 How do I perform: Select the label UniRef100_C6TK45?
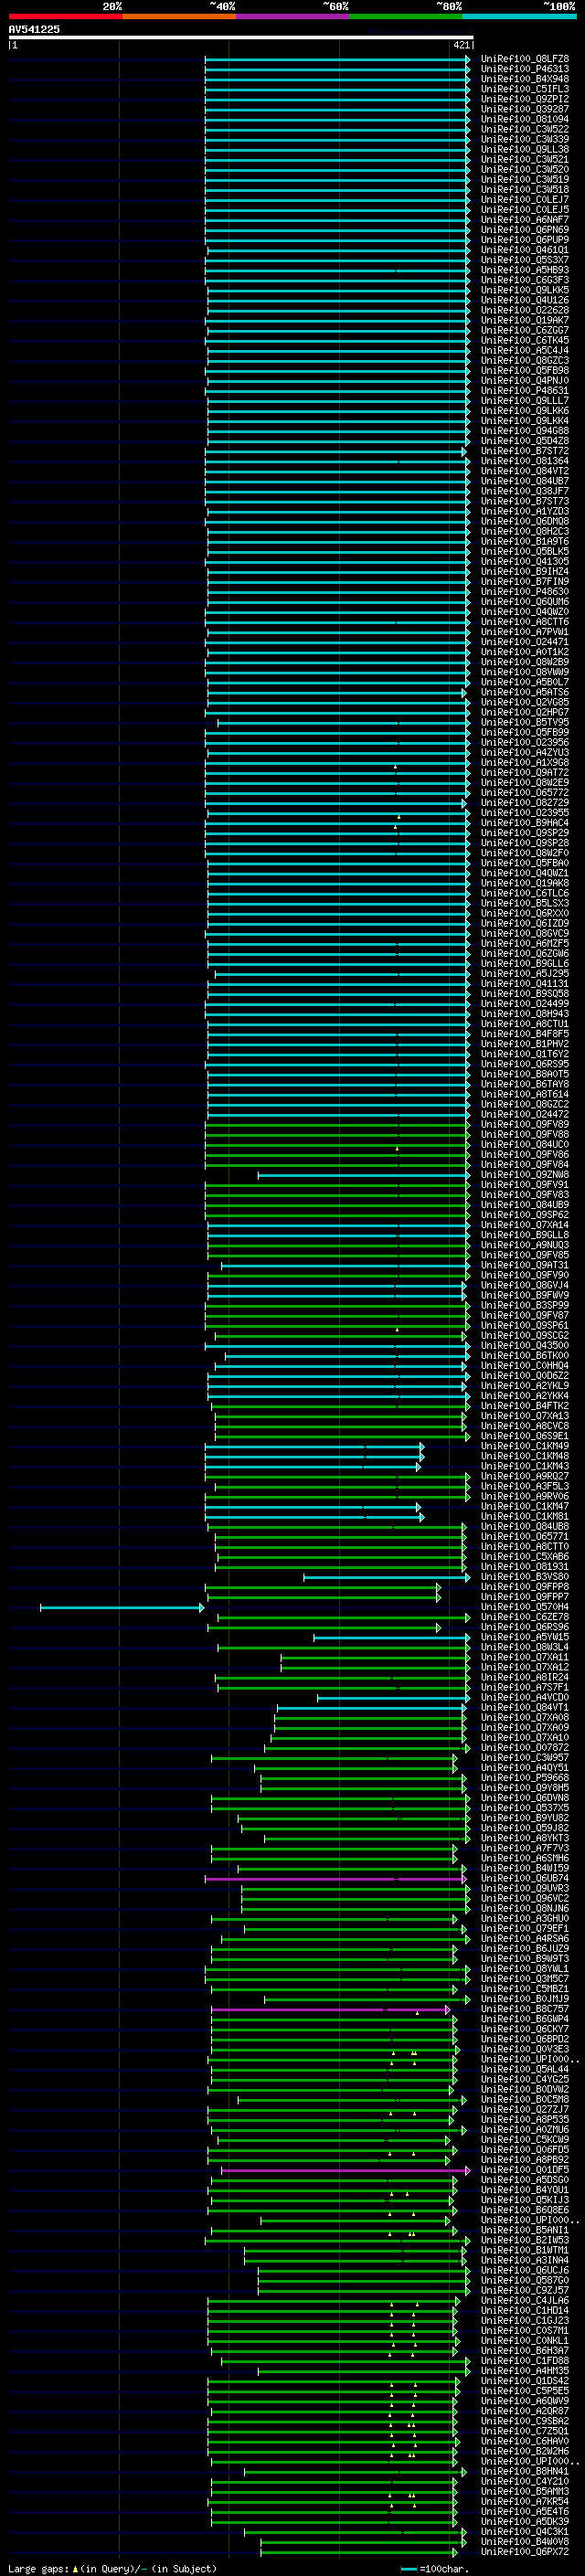[x=525, y=341]
